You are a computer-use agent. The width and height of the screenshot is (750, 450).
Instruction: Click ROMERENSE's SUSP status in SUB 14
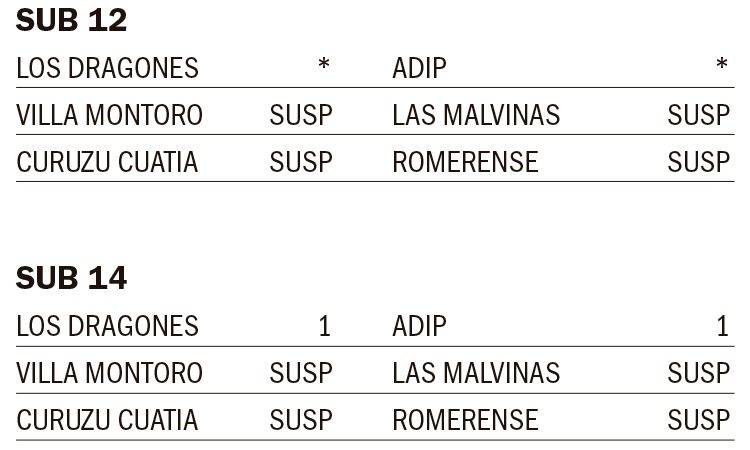(699, 420)
